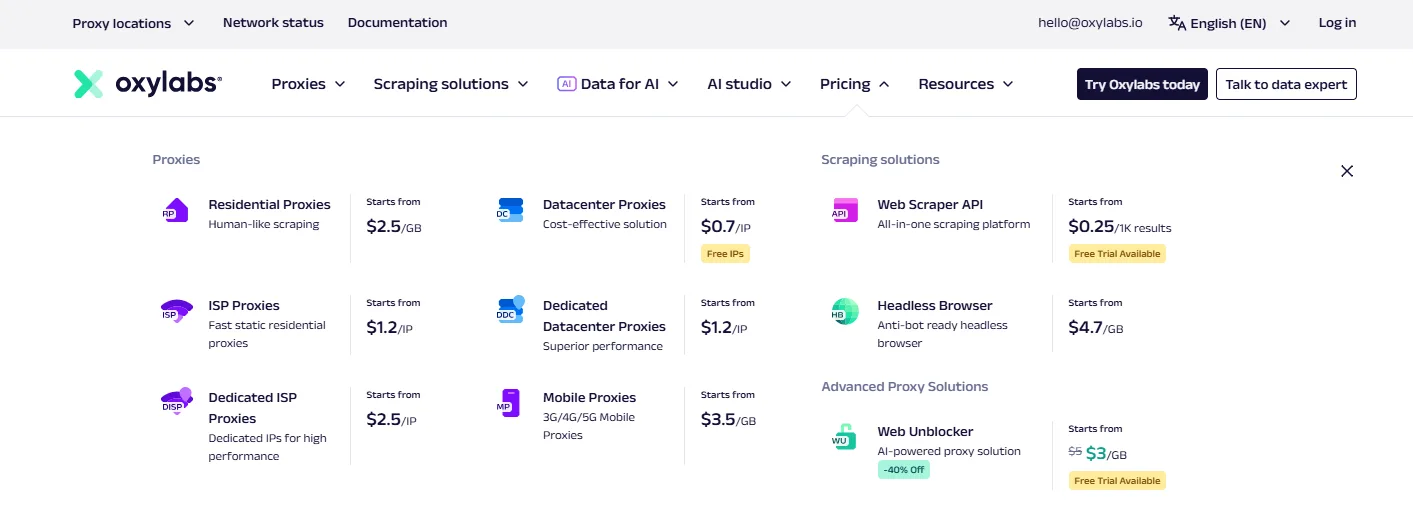Click the Dedicated ISP Proxies DISP icon
1413x522 pixels.
click(x=176, y=401)
